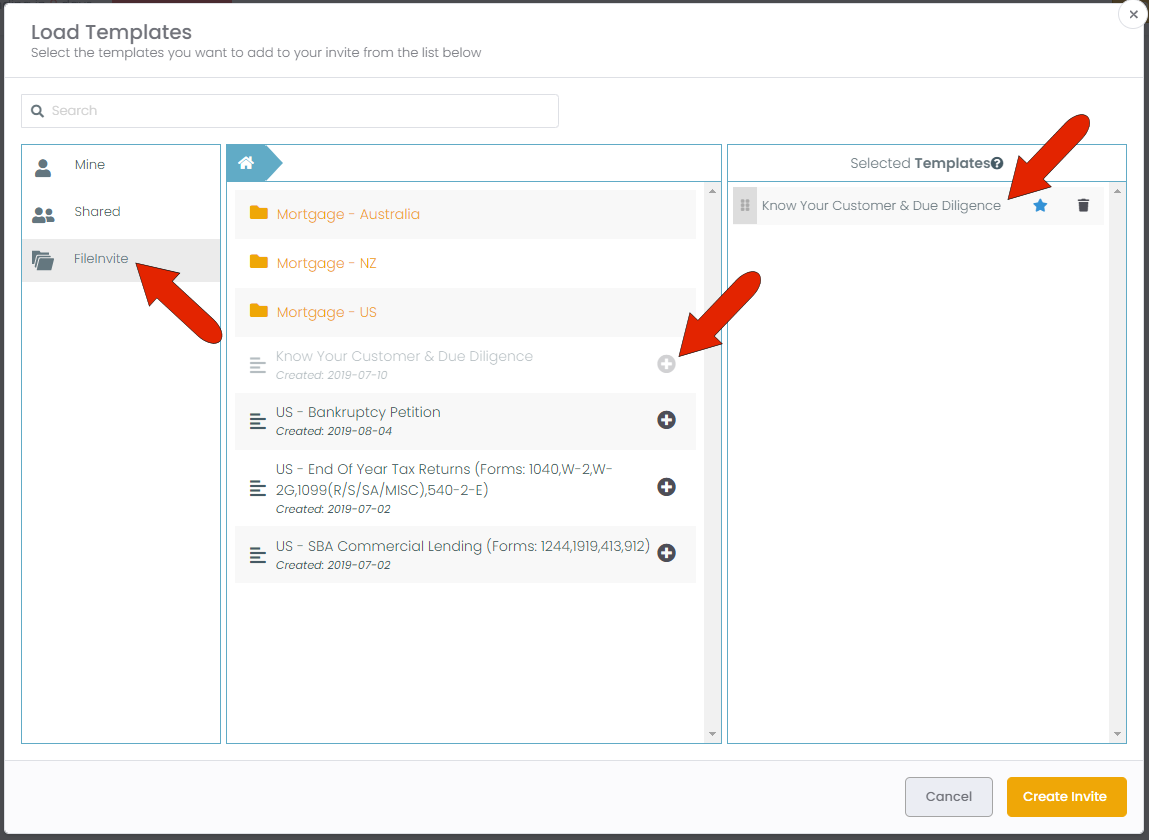
Task: Click greyed plus icon for Know Your Customer
Action: coord(666,365)
